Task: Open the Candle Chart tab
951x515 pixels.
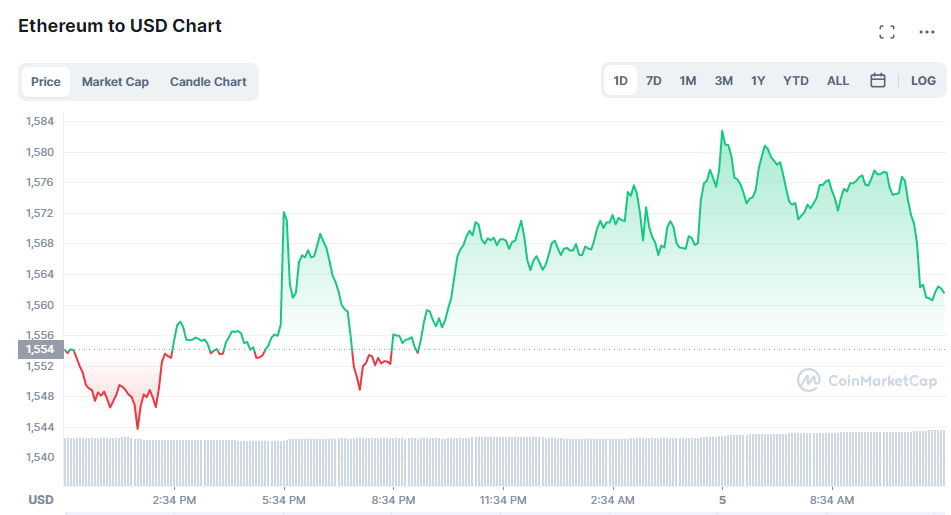Action: [208, 82]
